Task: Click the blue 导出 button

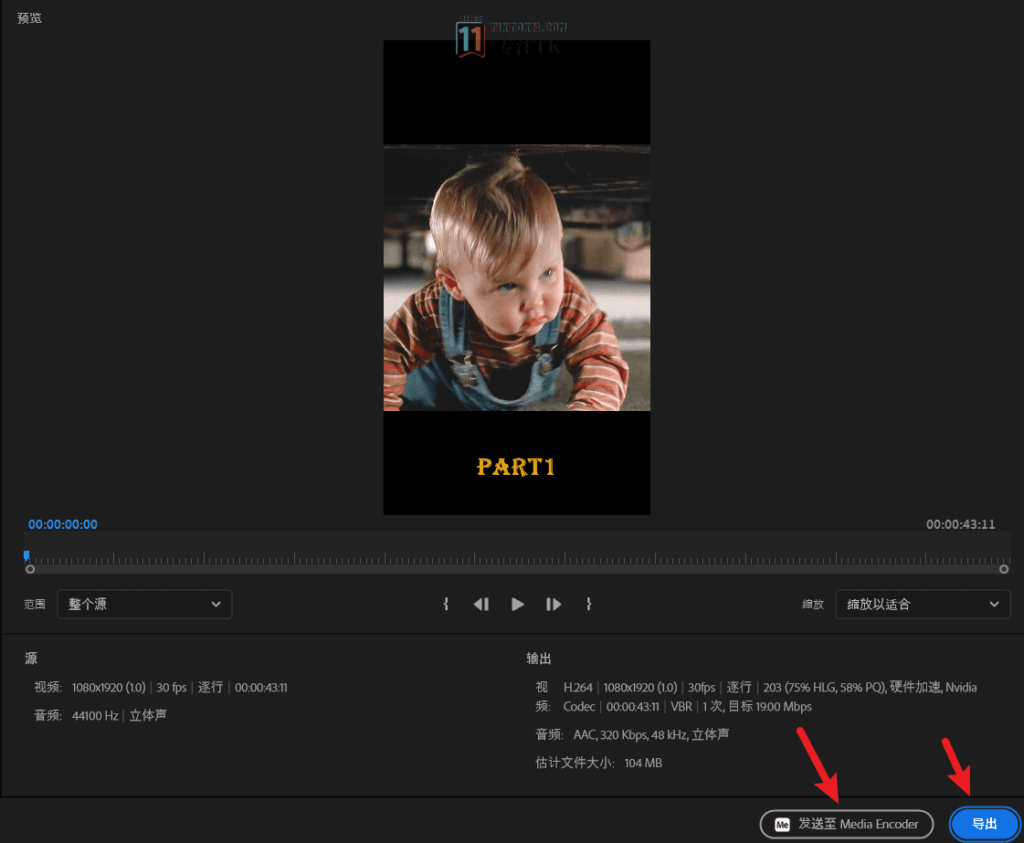Action: [x=984, y=824]
